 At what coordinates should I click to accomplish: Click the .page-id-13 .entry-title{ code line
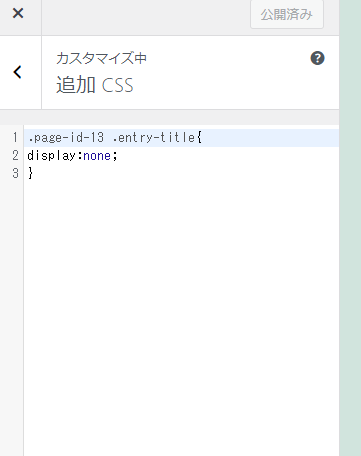click(x=115, y=137)
